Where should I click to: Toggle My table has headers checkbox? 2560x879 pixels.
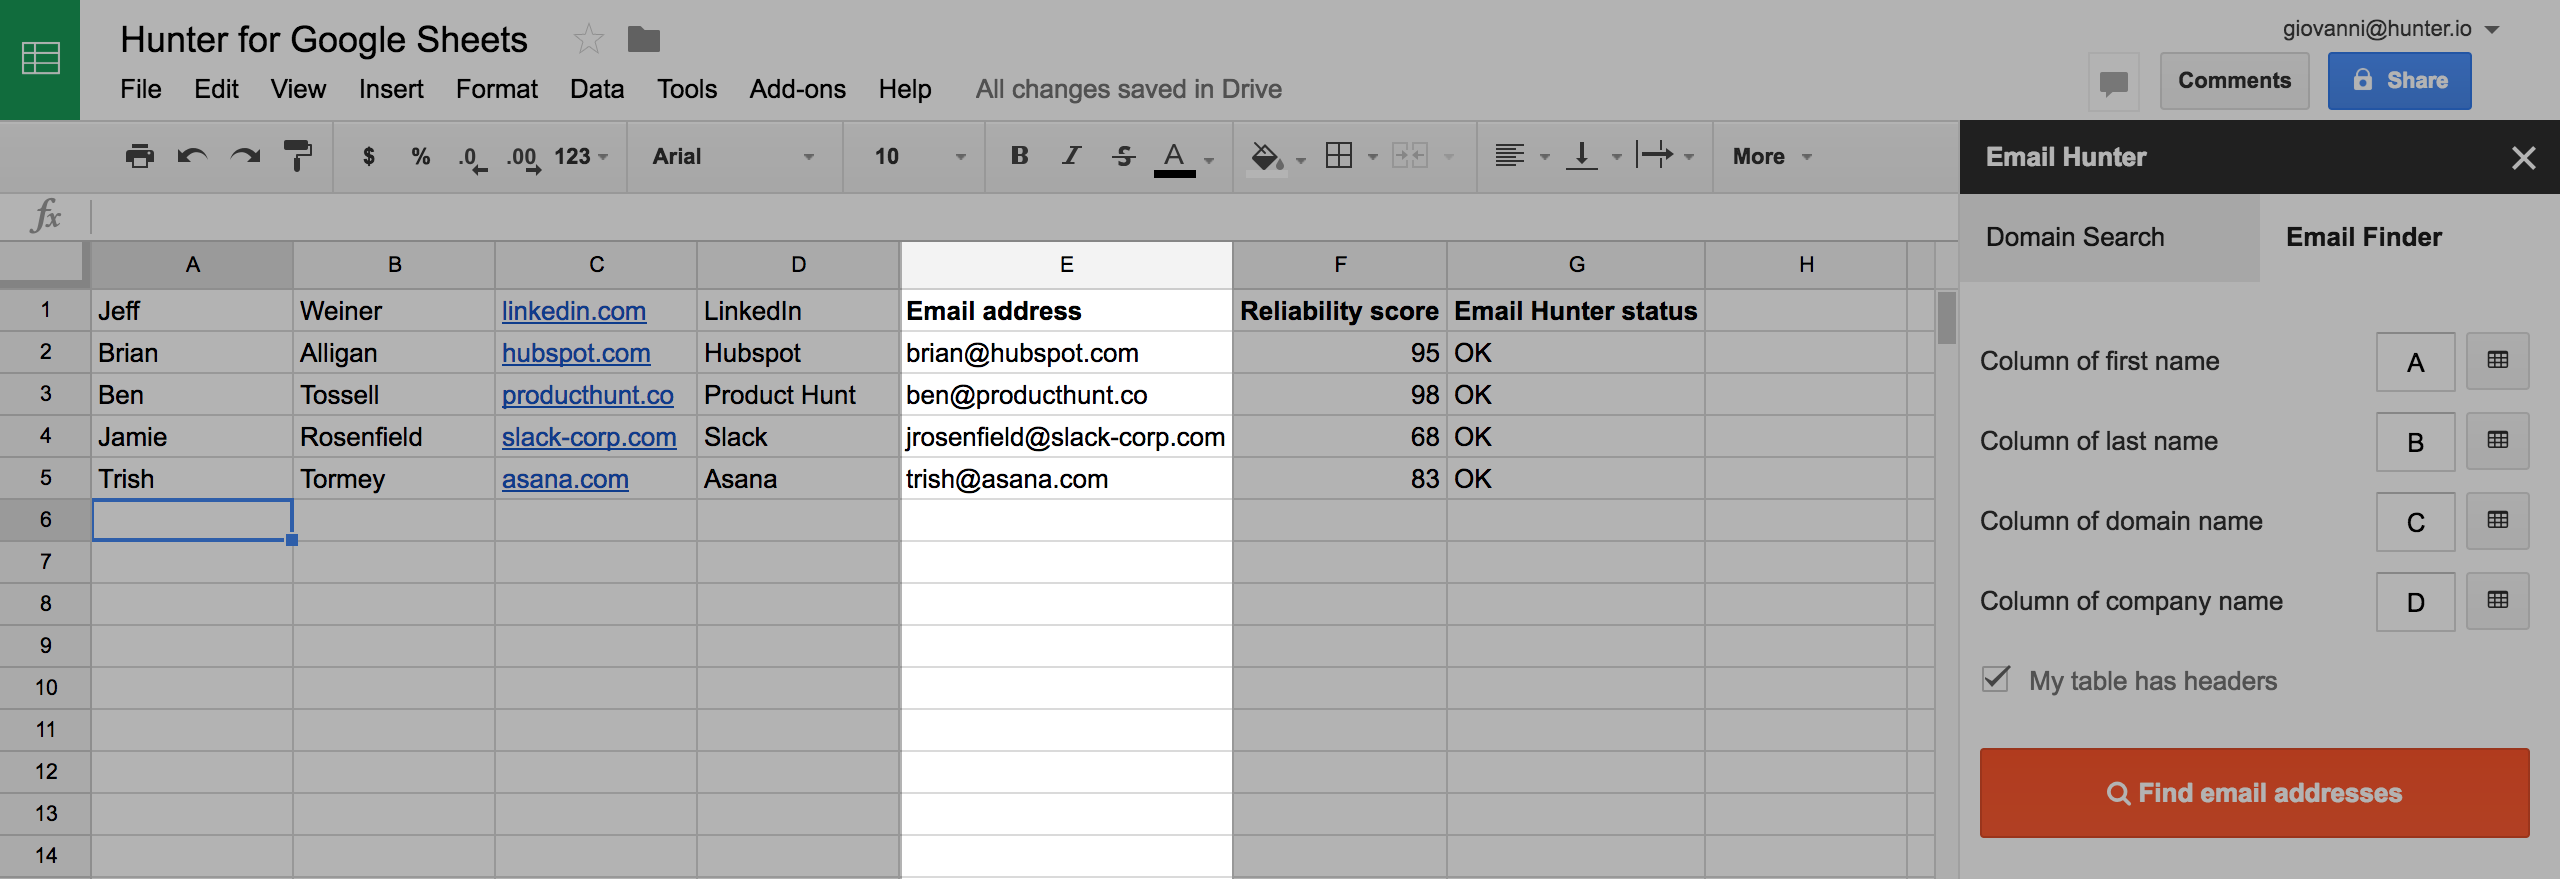tap(1996, 679)
